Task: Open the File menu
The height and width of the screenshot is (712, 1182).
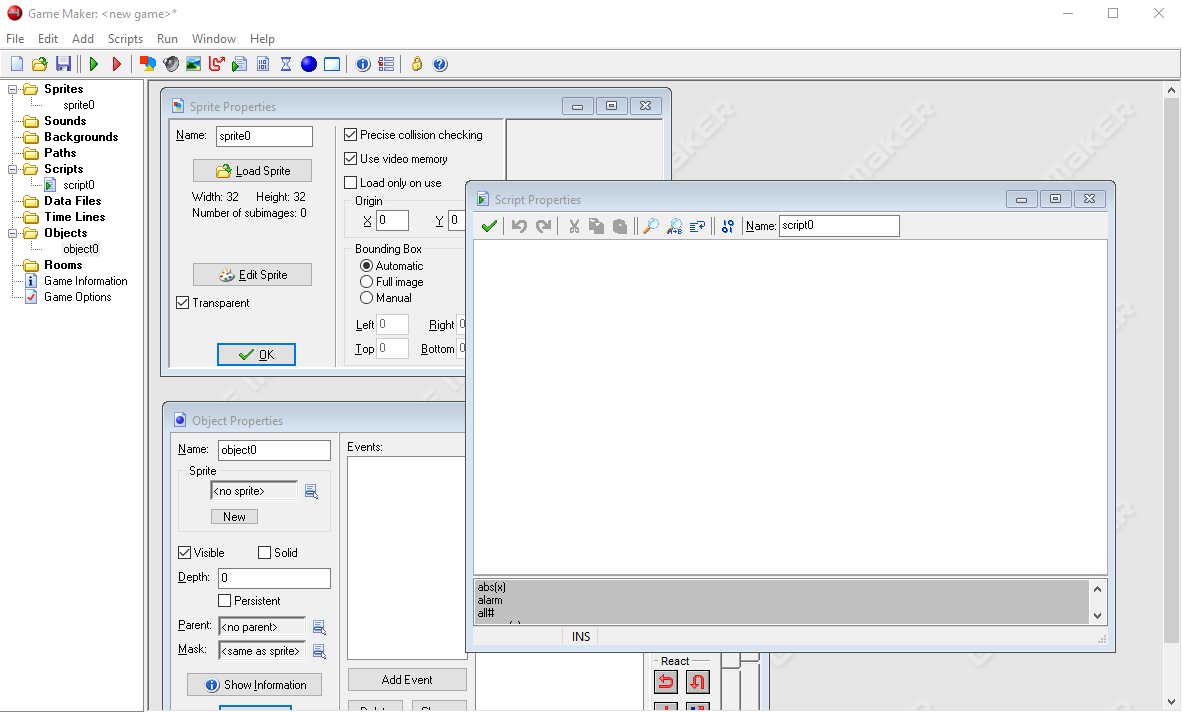Action: pyautogui.click(x=15, y=38)
